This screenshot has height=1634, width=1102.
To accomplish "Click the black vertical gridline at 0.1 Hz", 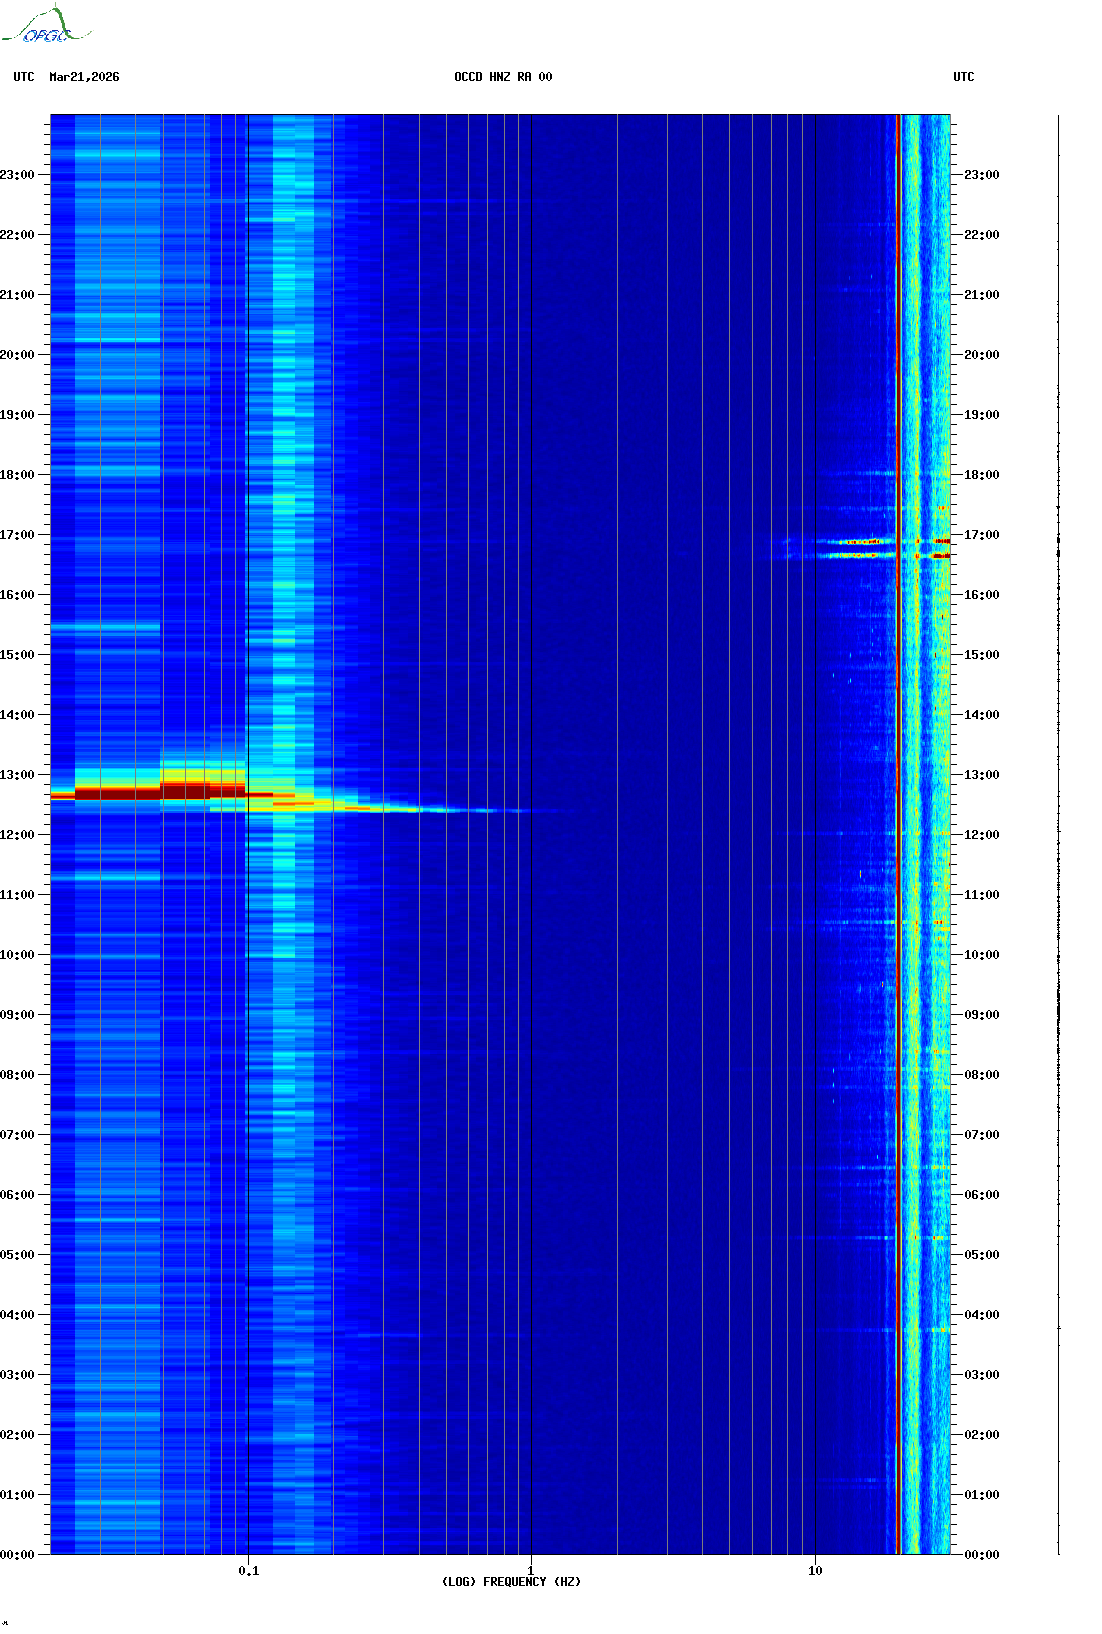I will click(248, 835).
